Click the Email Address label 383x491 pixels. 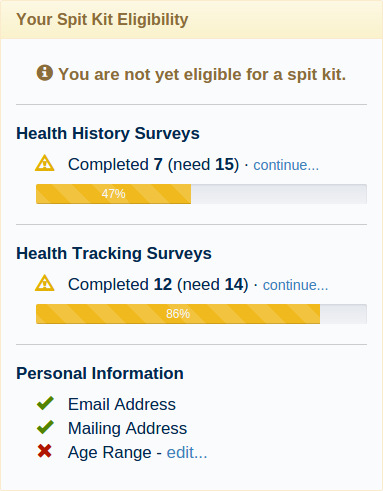tap(122, 404)
